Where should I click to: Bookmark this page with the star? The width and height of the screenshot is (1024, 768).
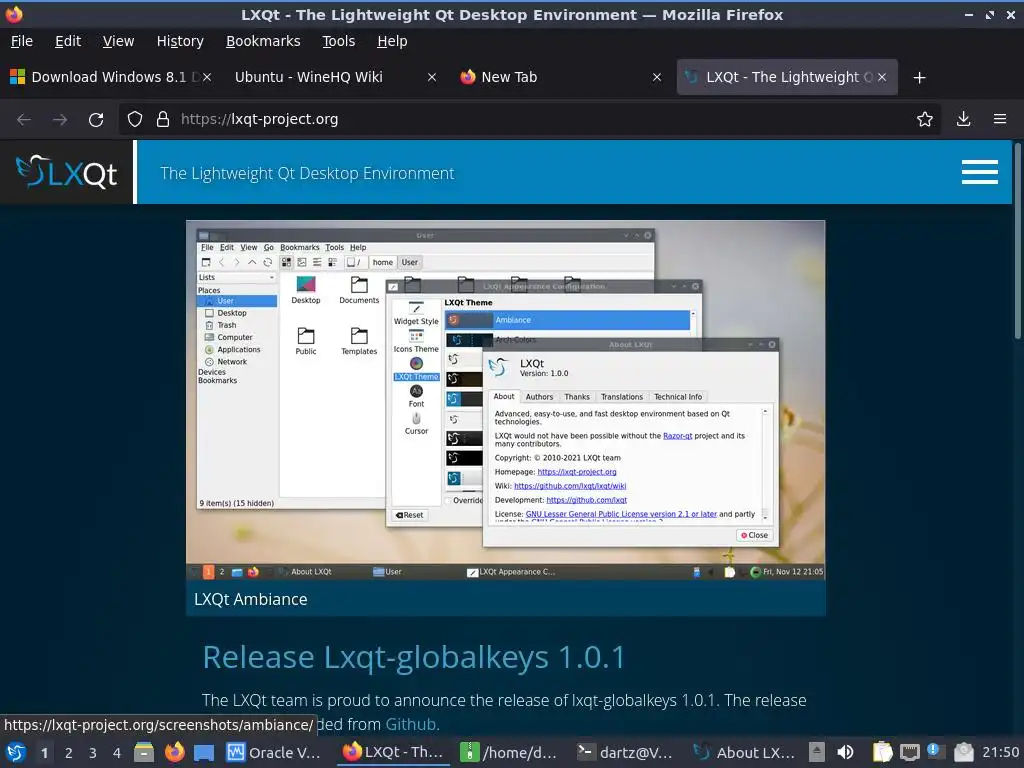(x=925, y=120)
